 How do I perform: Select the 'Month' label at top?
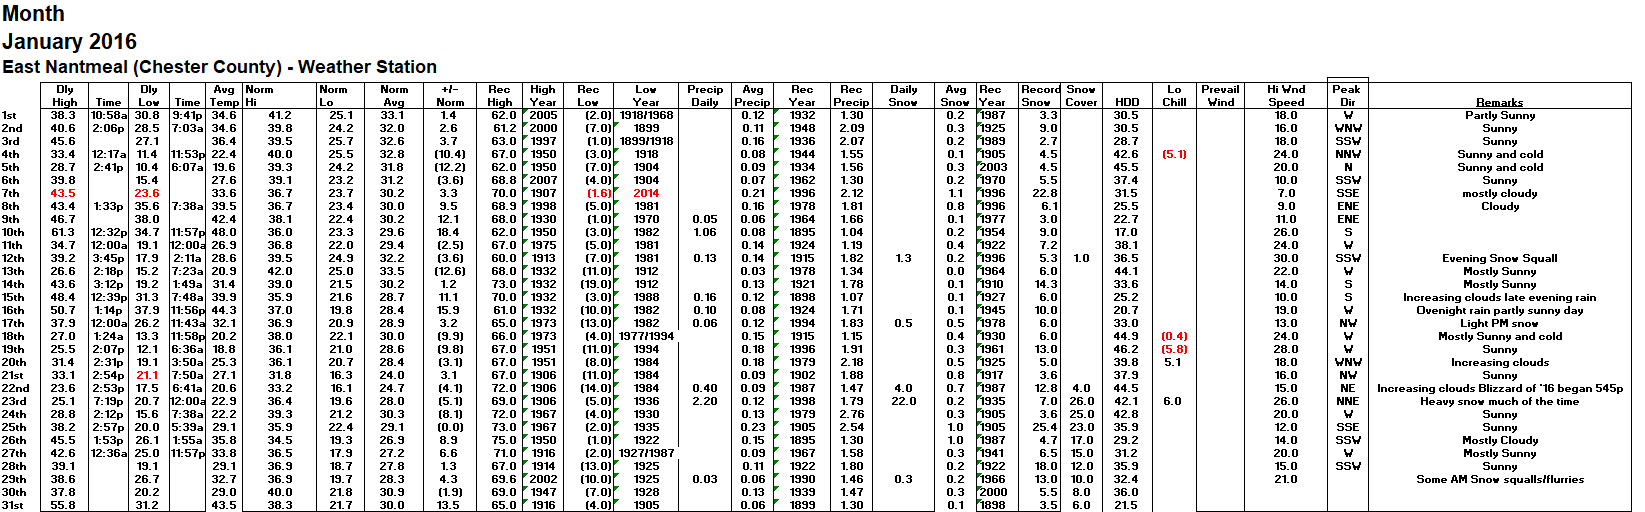[33, 14]
